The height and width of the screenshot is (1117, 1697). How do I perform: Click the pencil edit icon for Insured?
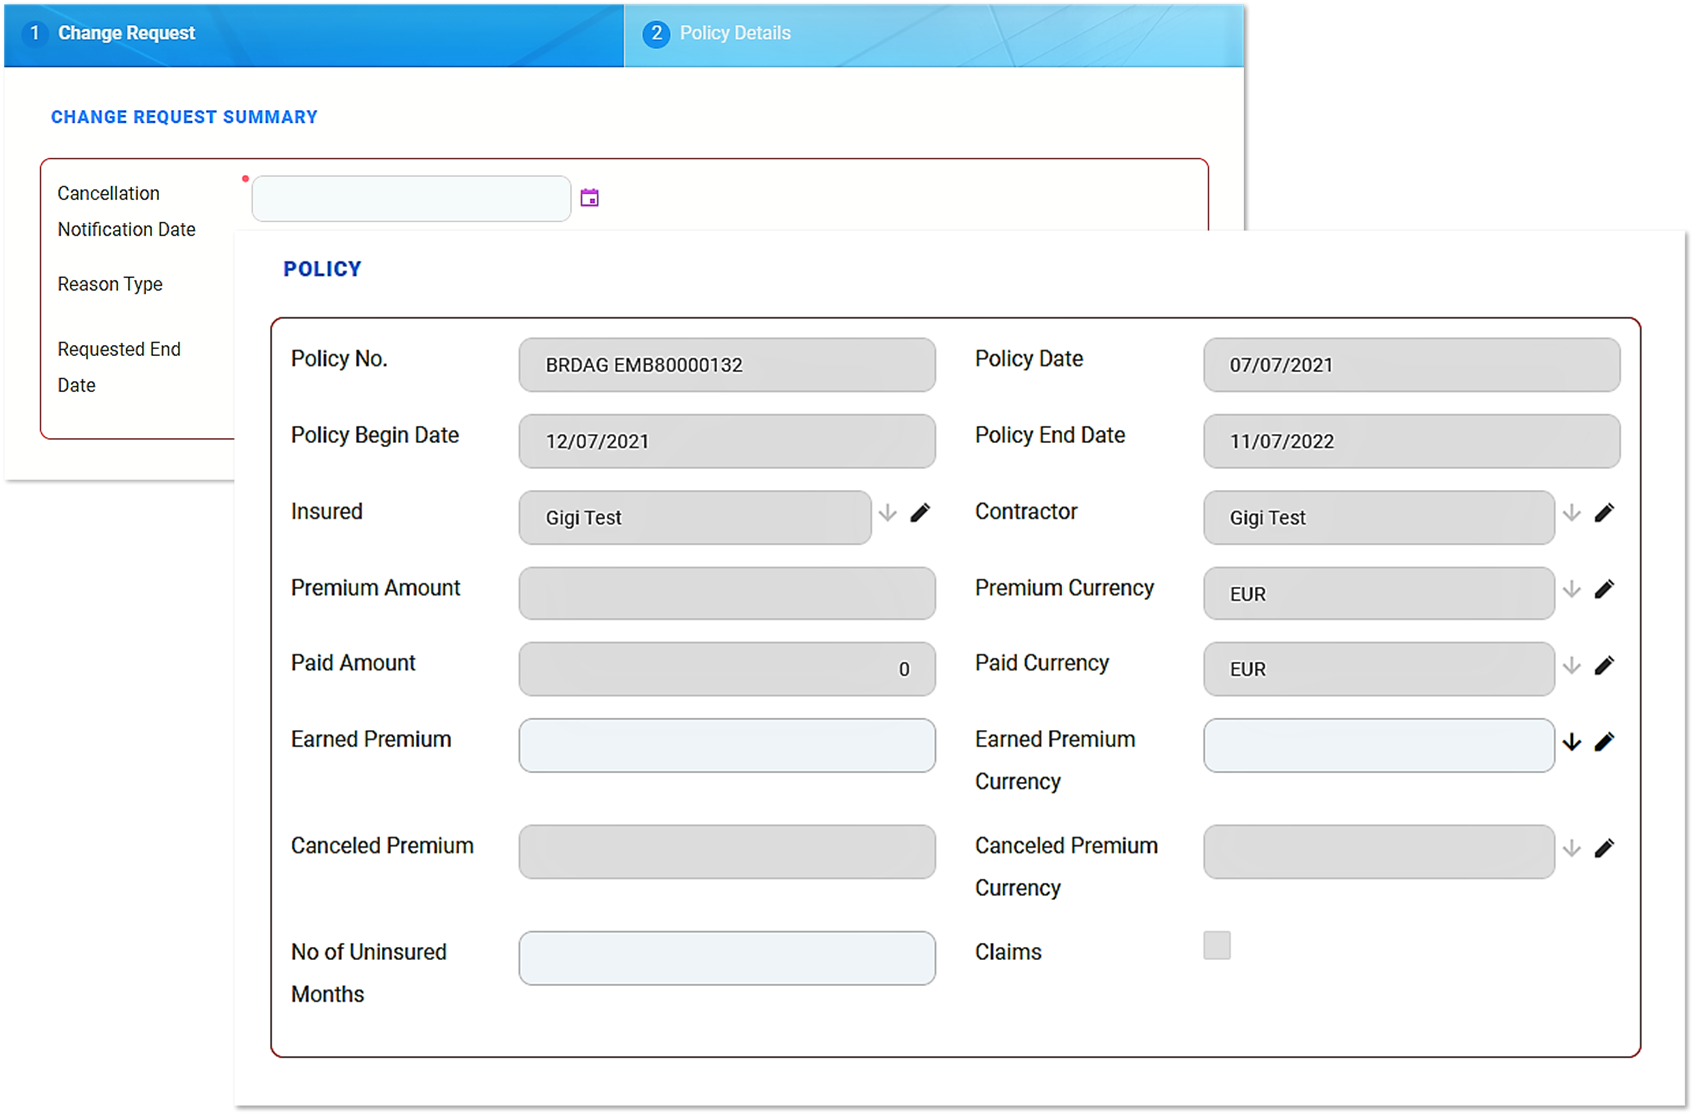pyautogui.click(x=920, y=513)
